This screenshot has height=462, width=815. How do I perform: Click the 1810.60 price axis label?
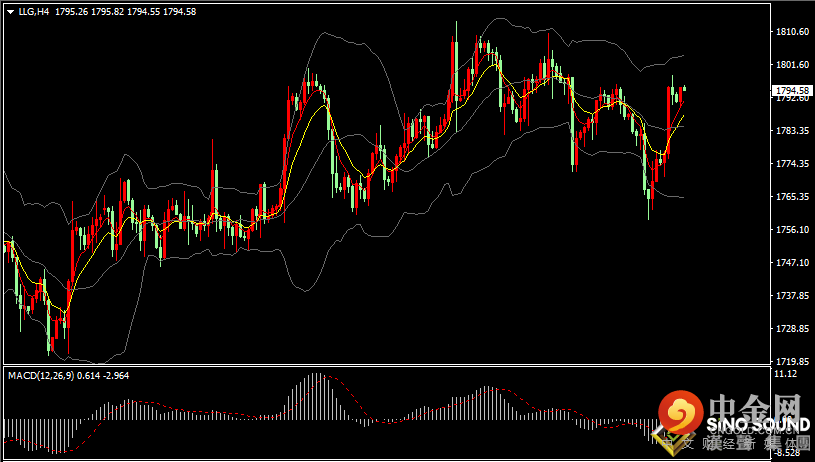(792, 32)
